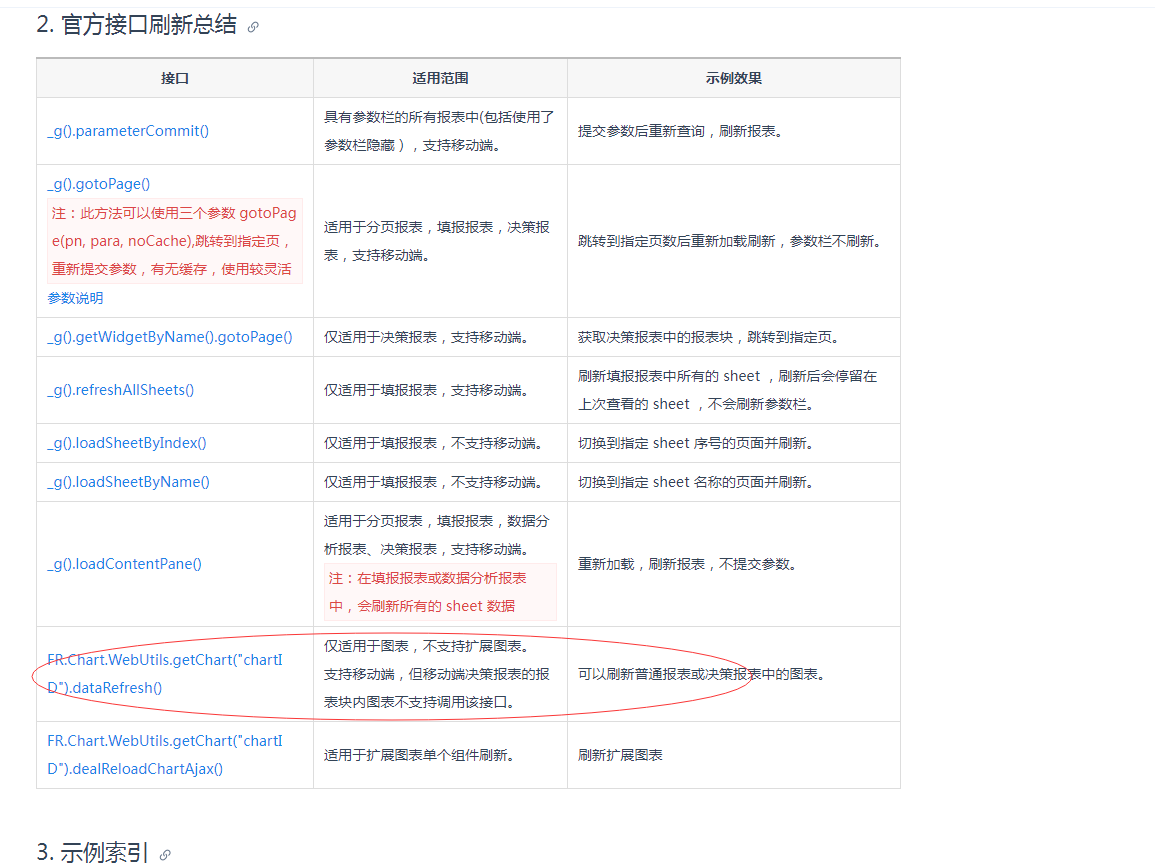Click the 示例效果 column header
1155x864 pixels.
734,78
